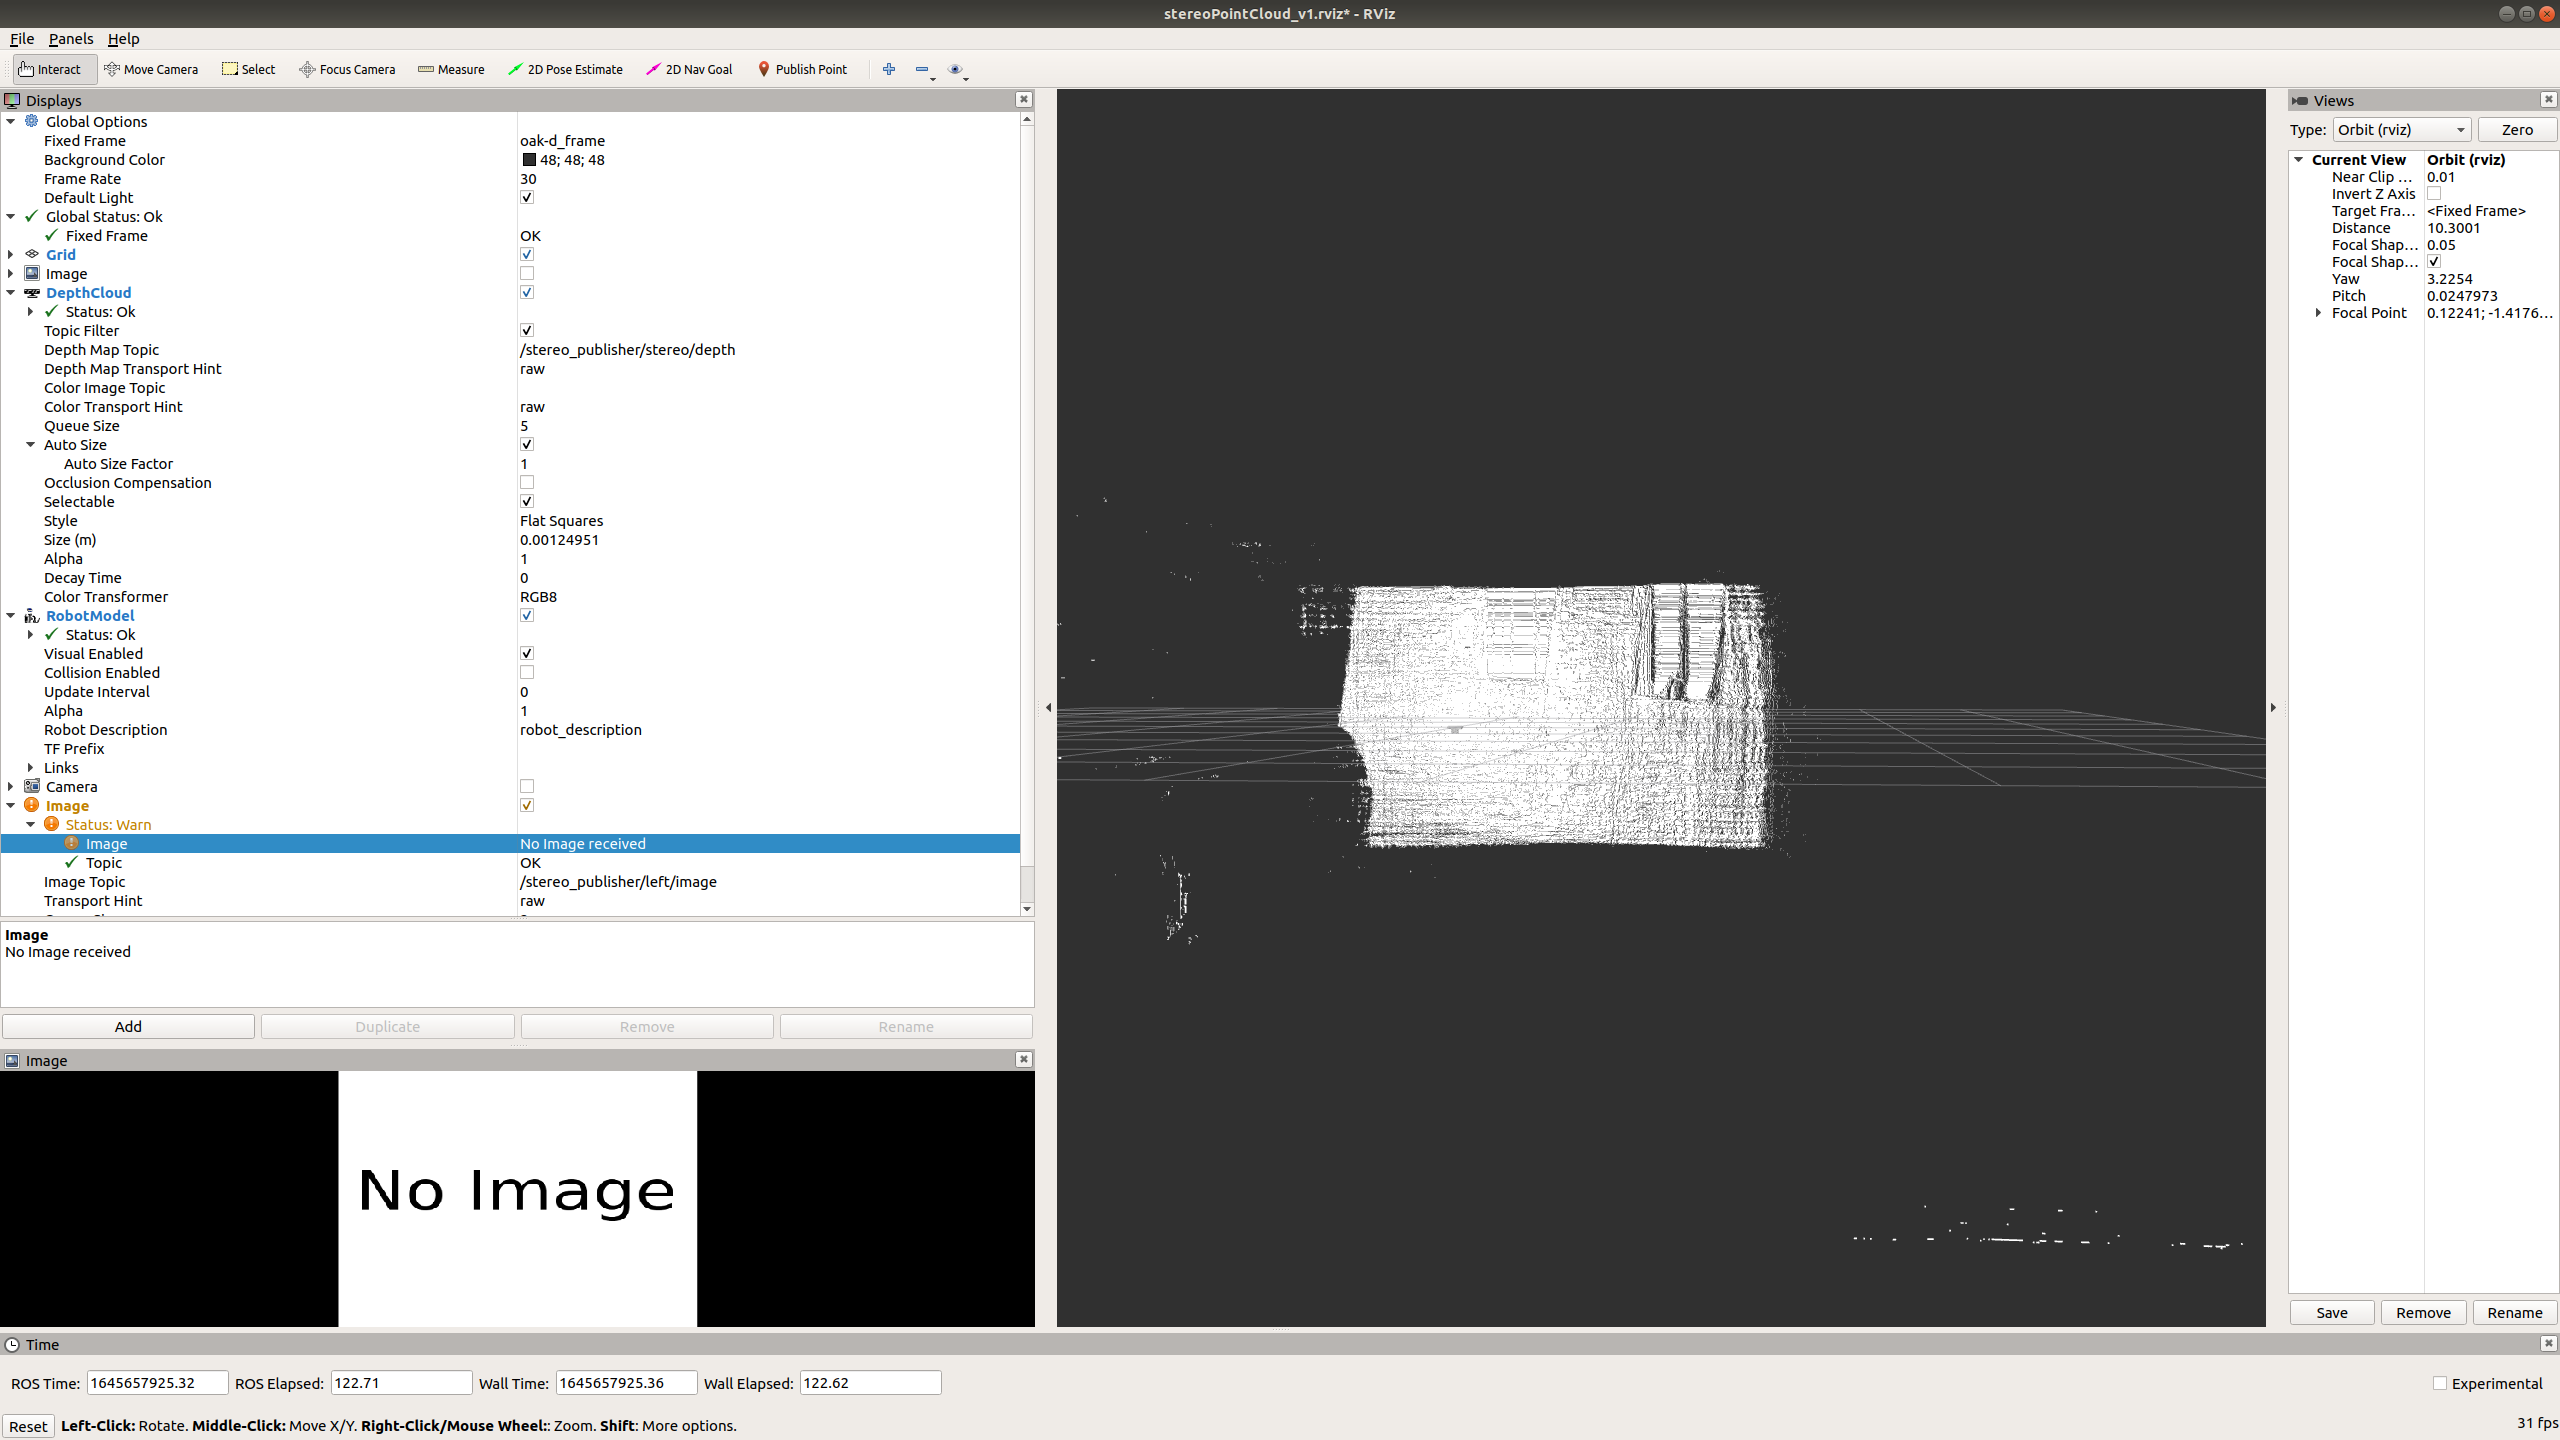Collapse the Global Options tree

tap(10, 121)
